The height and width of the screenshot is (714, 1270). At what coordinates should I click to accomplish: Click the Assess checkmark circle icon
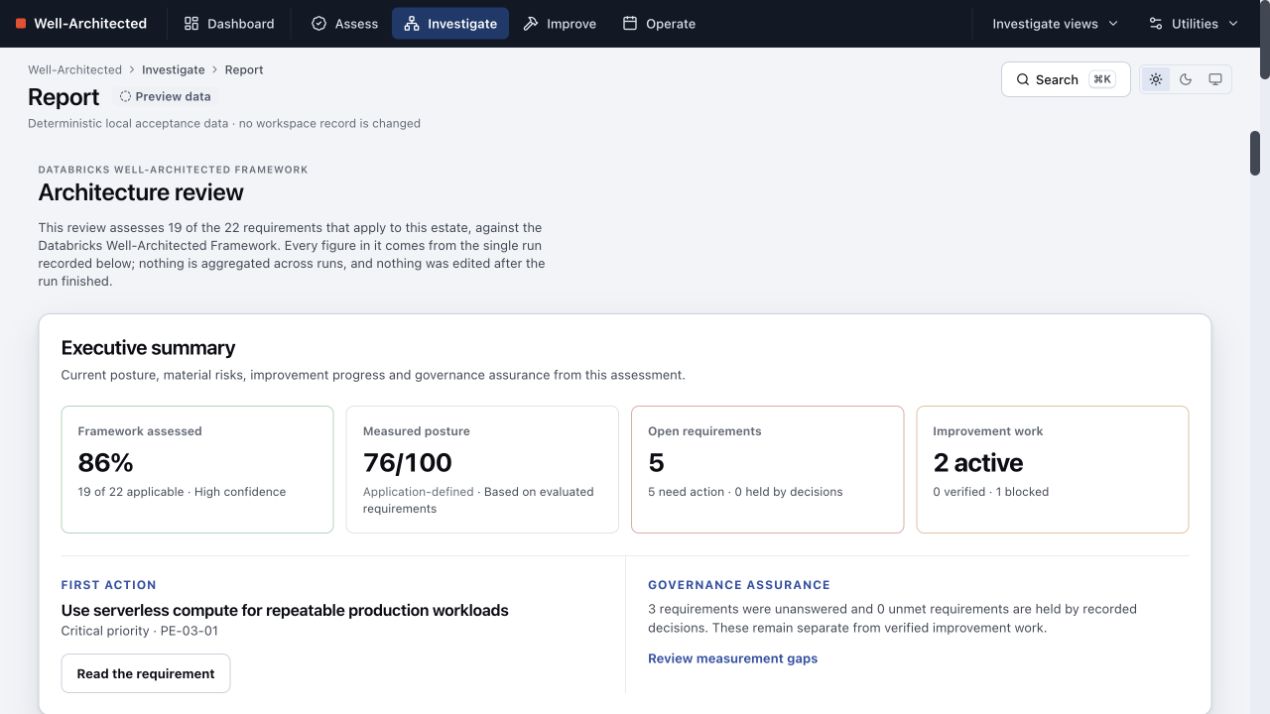[x=319, y=23]
